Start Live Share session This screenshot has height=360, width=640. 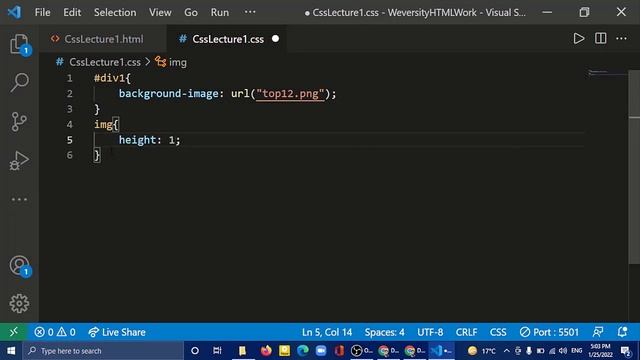(x=117, y=332)
